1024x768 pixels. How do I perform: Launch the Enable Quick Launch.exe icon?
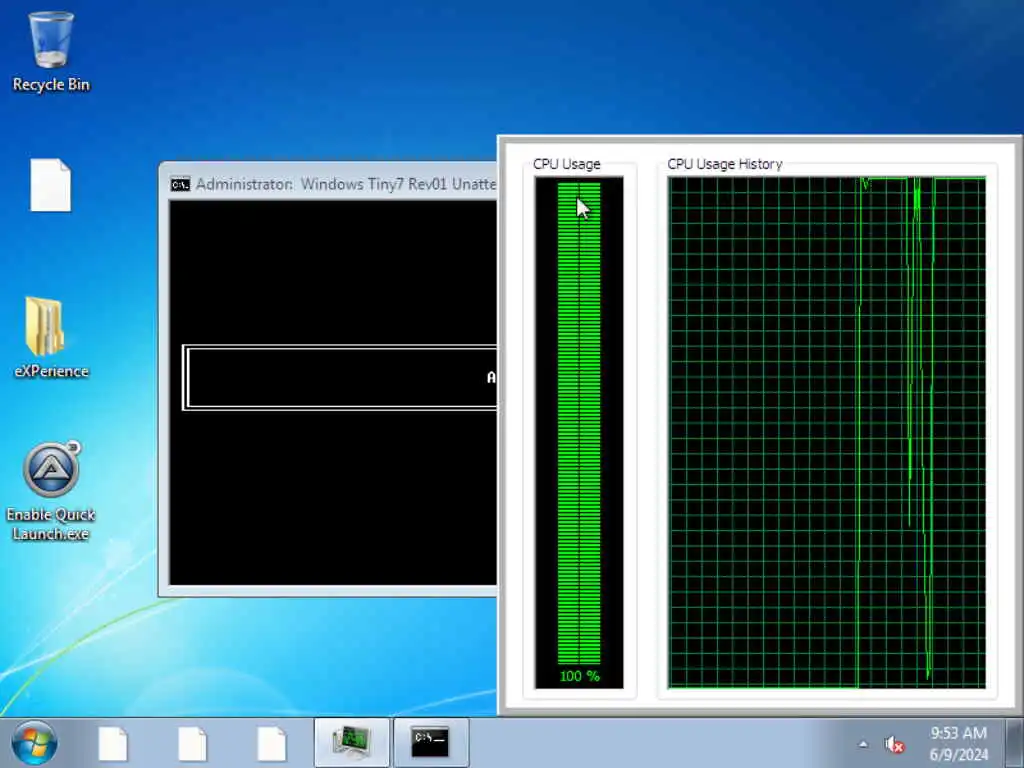tap(51, 492)
